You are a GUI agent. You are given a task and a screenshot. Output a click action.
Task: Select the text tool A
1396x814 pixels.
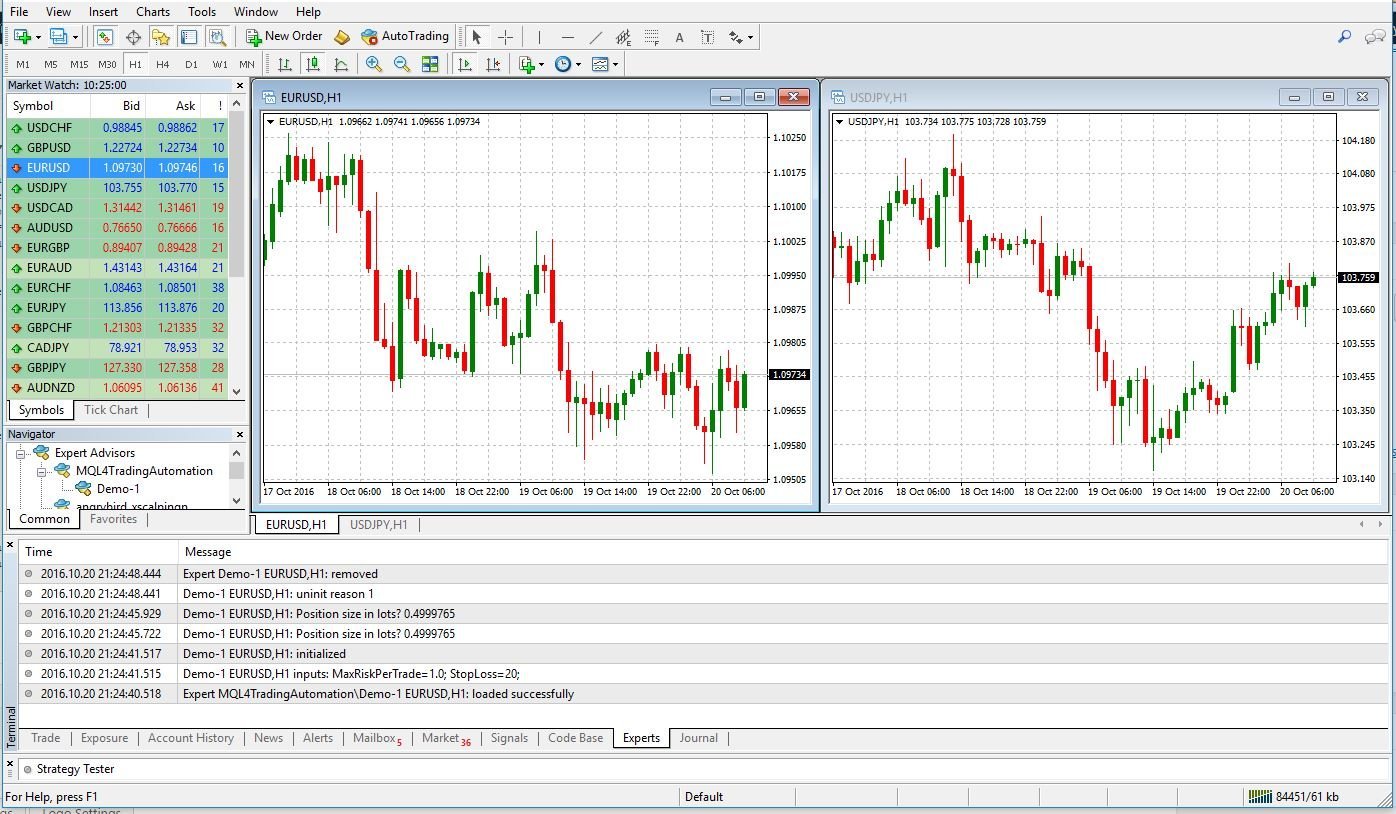click(679, 37)
